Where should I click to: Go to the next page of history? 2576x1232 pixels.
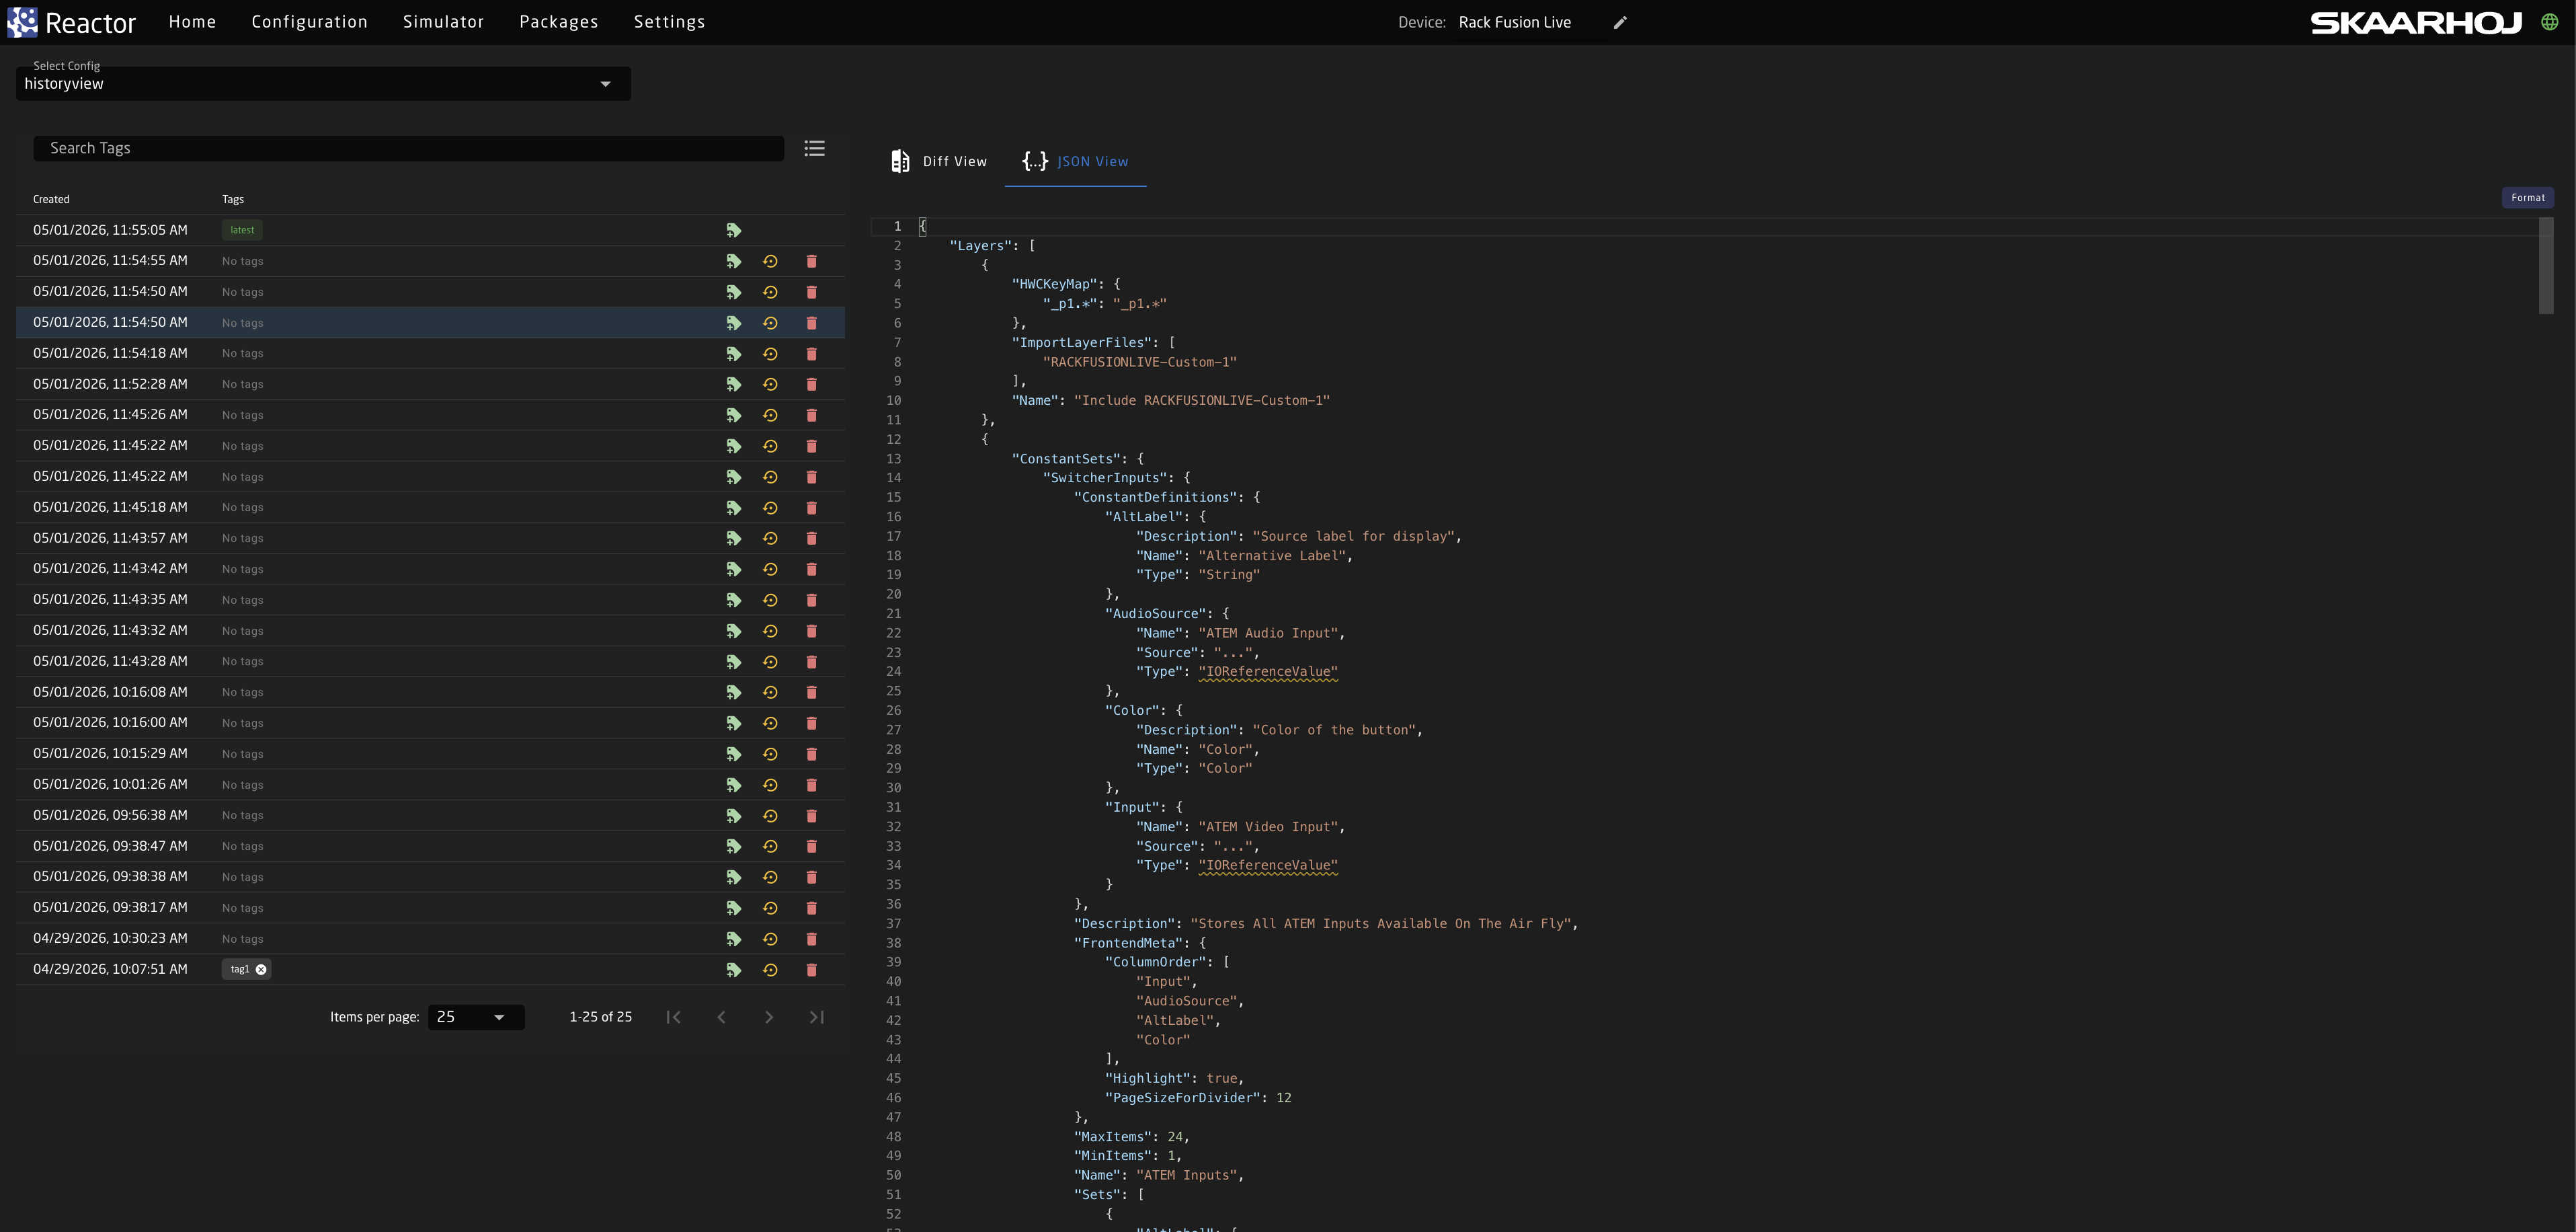pyautogui.click(x=768, y=1017)
